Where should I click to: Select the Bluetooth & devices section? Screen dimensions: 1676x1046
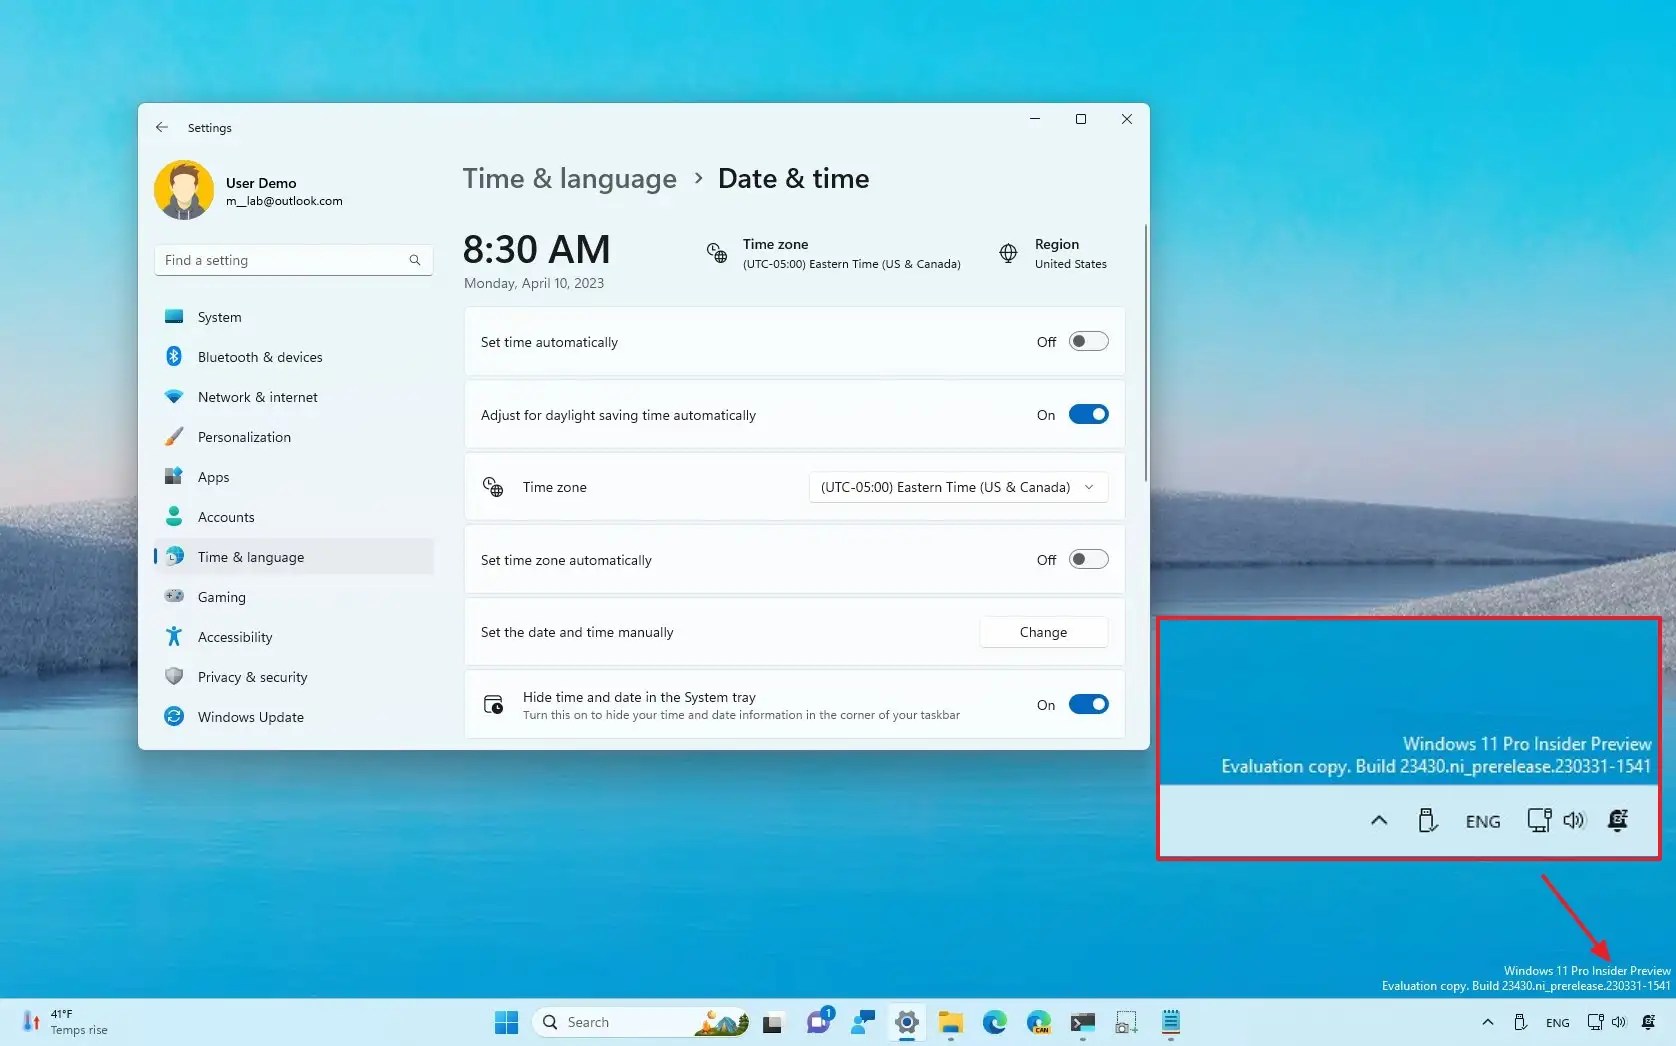click(259, 356)
